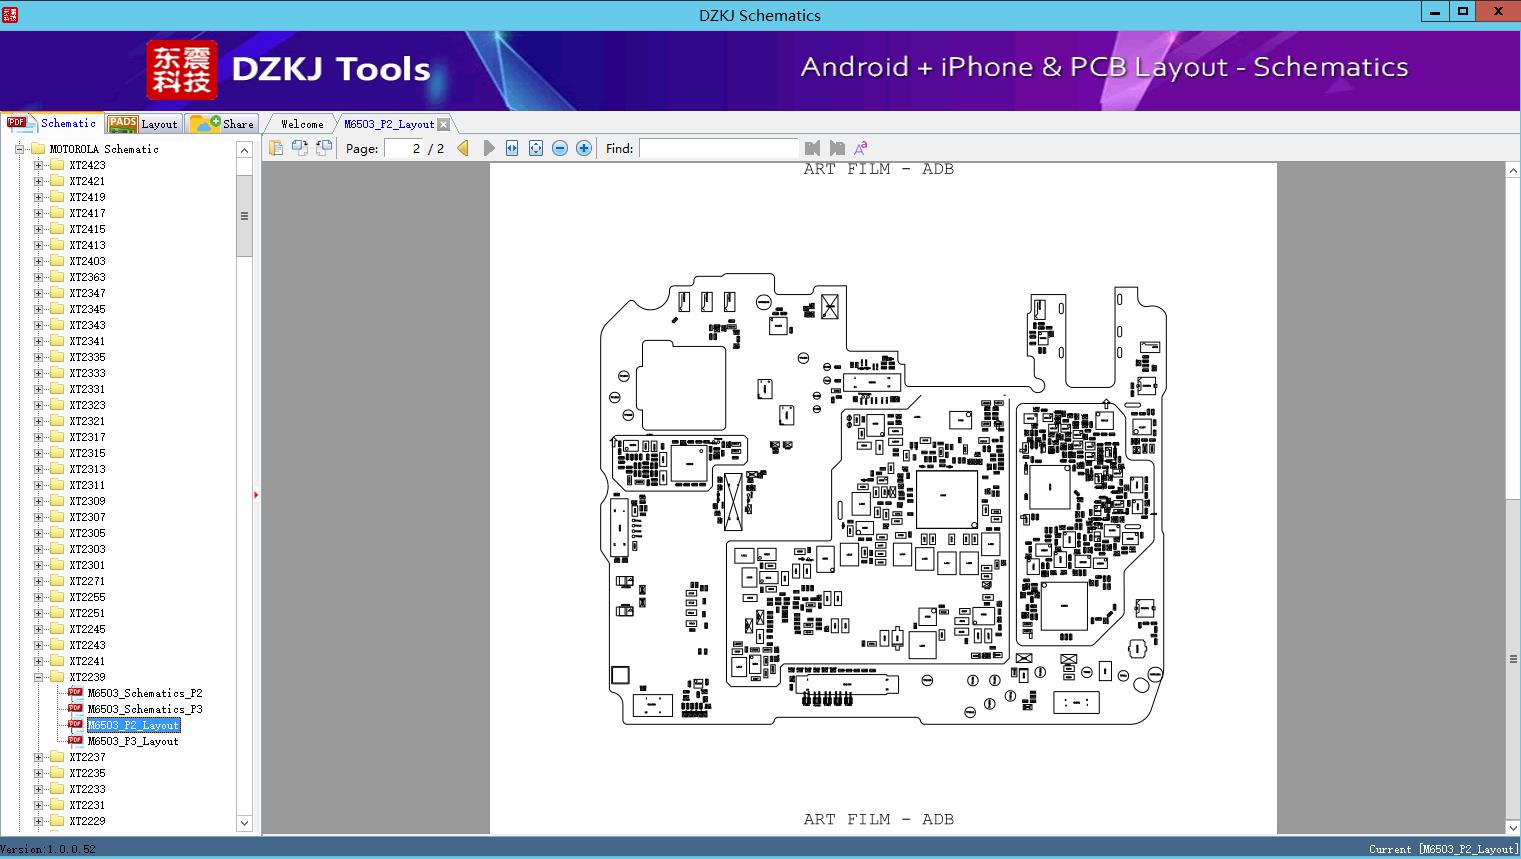
Task: Click the XT2301 folder icon
Action: tap(57, 565)
